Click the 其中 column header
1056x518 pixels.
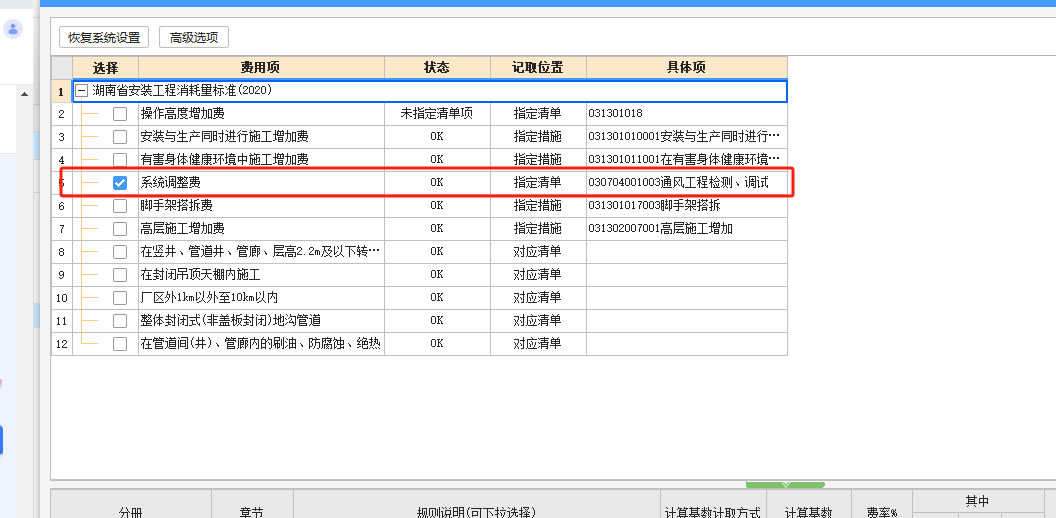click(x=977, y=500)
